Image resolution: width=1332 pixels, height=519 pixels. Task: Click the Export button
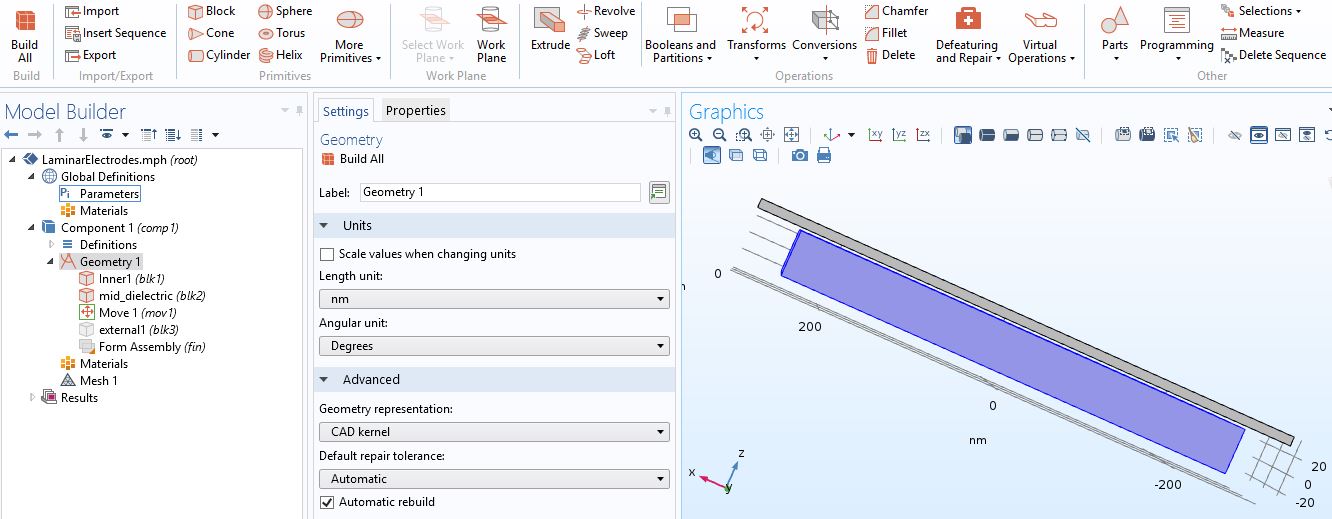tap(91, 55)
